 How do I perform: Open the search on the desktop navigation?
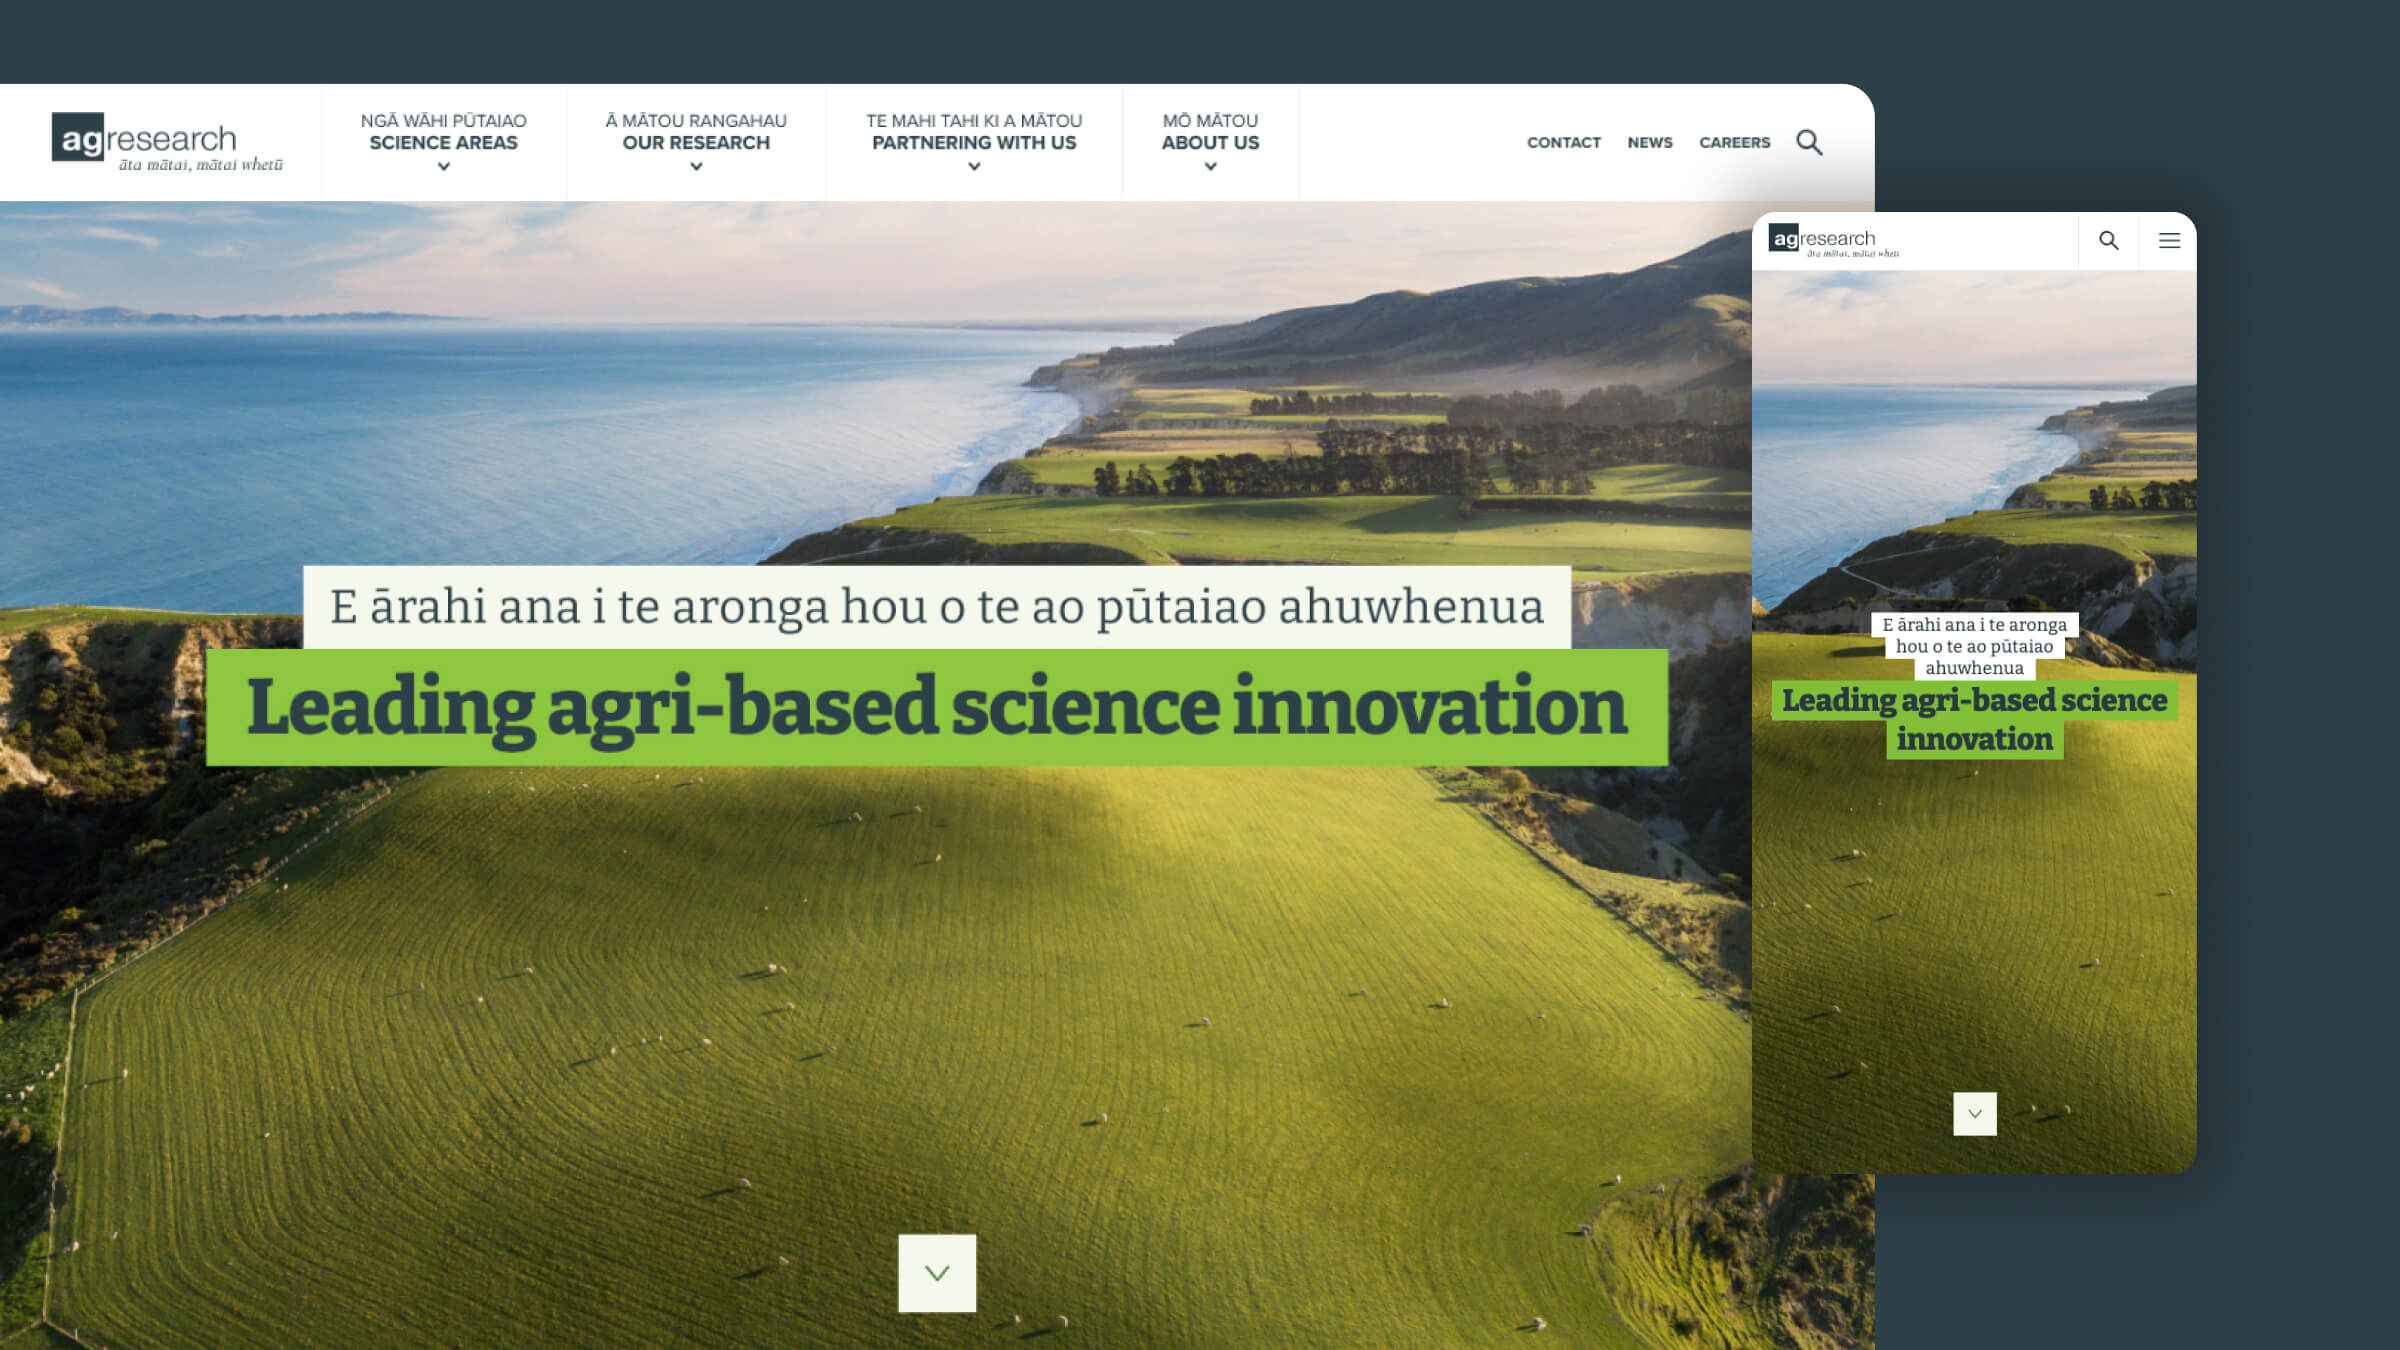pyautogui.click(x=1808, y=142)
